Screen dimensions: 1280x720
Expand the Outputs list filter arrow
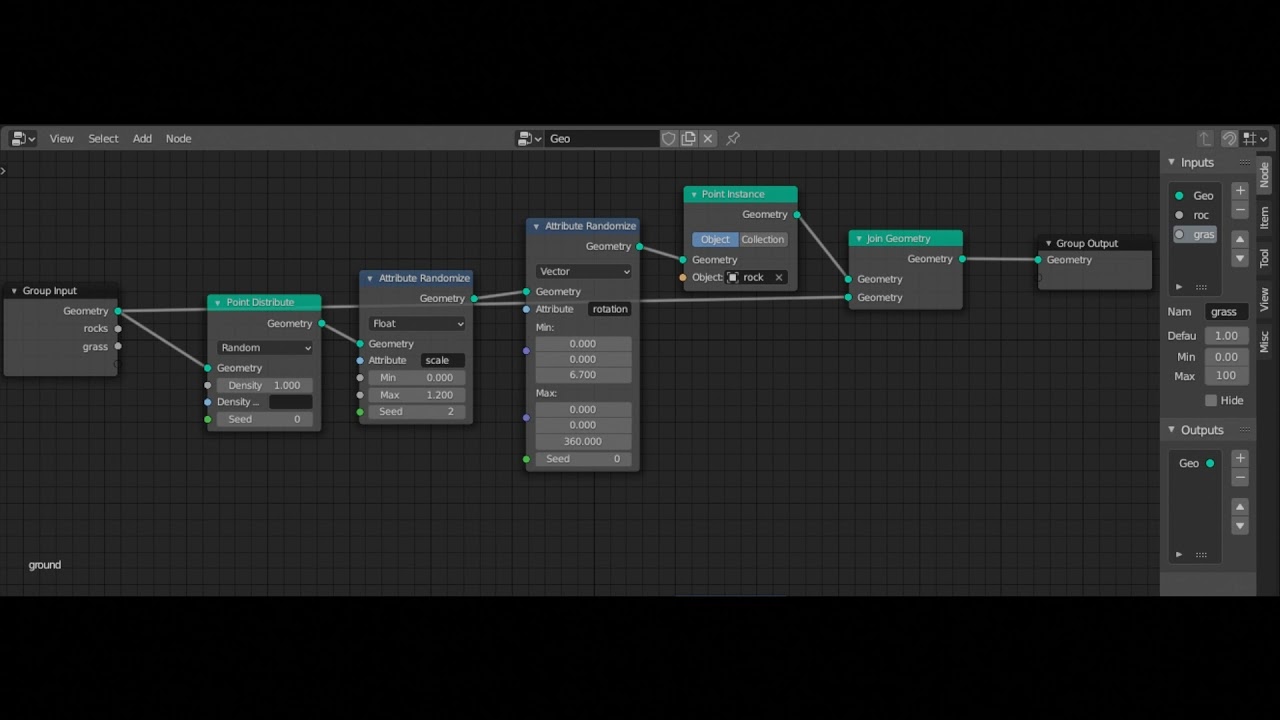(1179, 554)
